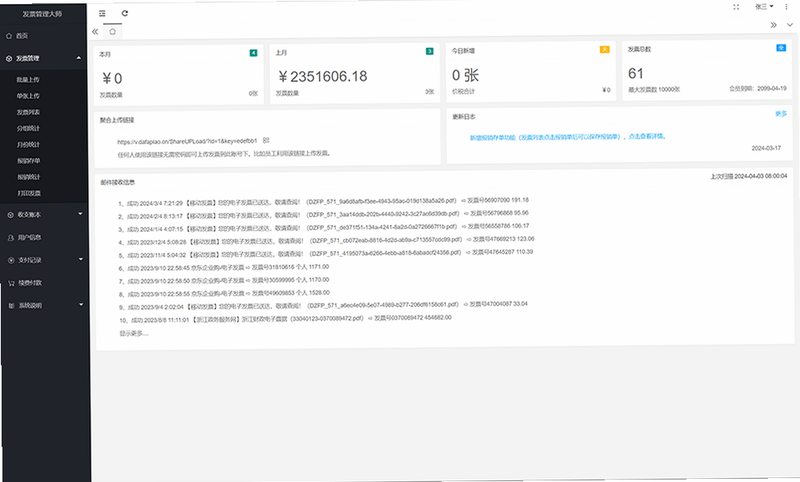This screenshot has height=482, width=800.
Task: Click mail record 5 dated 2023/11/4
Action: [326, 253]
